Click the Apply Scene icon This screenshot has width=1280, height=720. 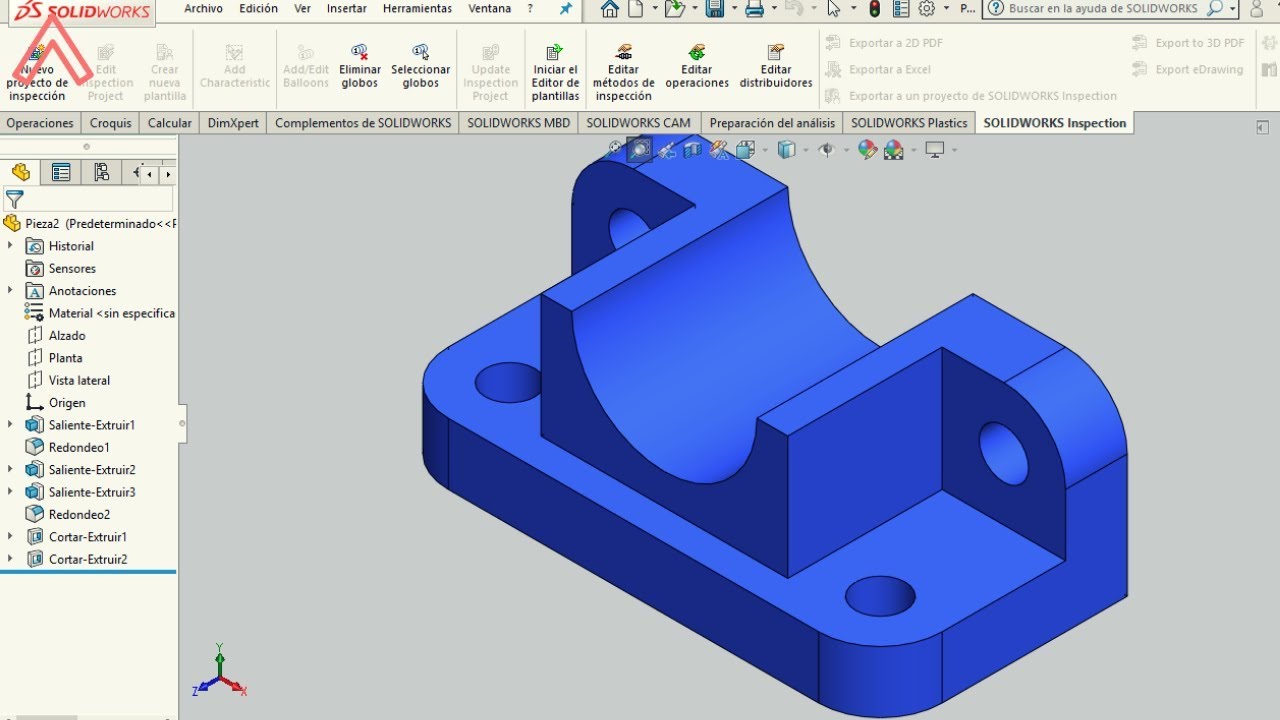[x=893, y=150]
